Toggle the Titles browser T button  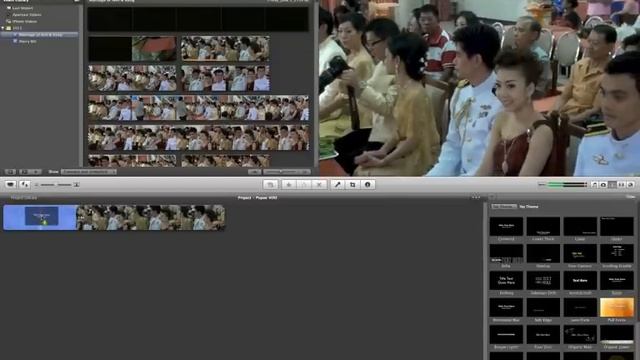coord(612,185)
